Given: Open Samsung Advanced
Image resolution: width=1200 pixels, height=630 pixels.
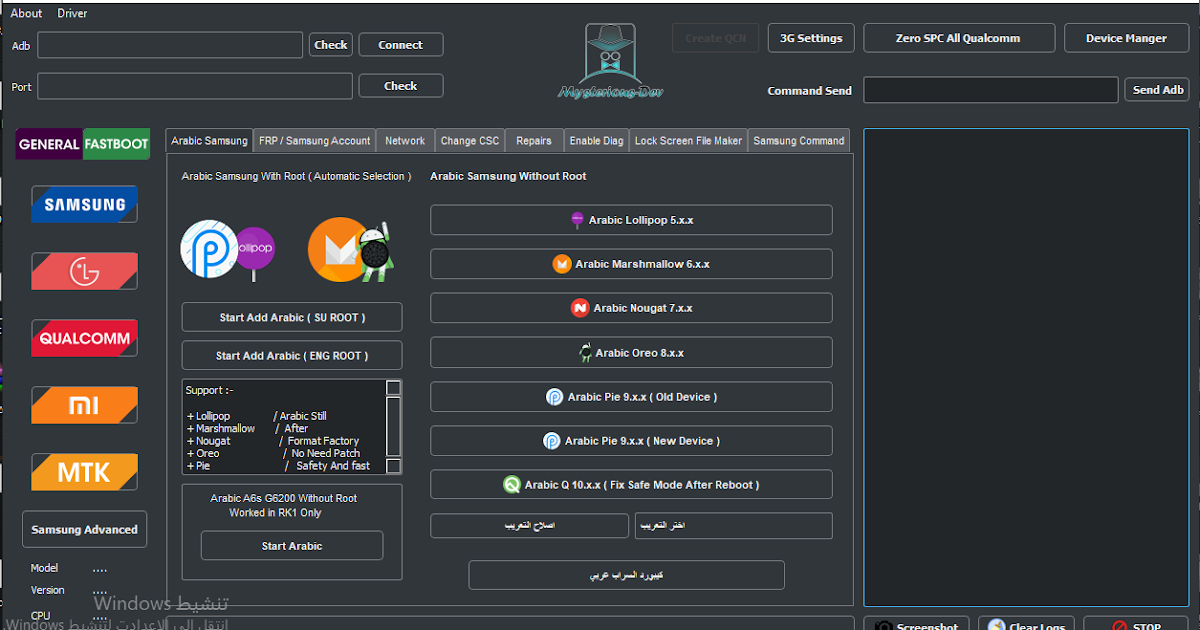Looking at the screenshot, I should (85, 530).
